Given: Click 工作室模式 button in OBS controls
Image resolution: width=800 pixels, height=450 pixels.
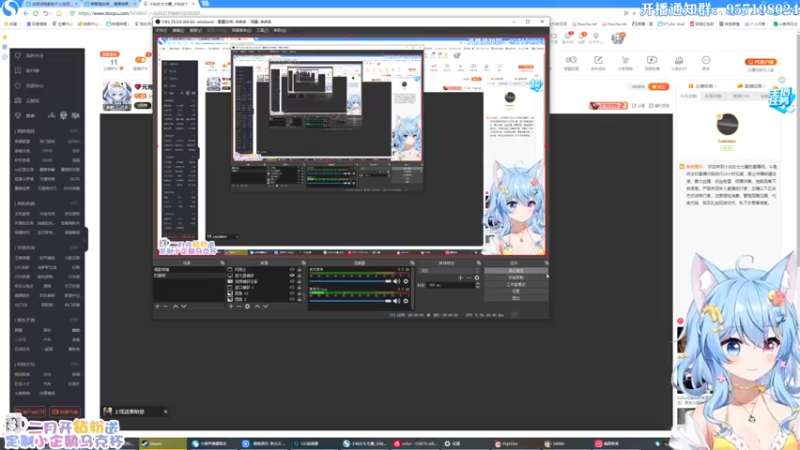Looking at the screenshot, I should [516, 284].
